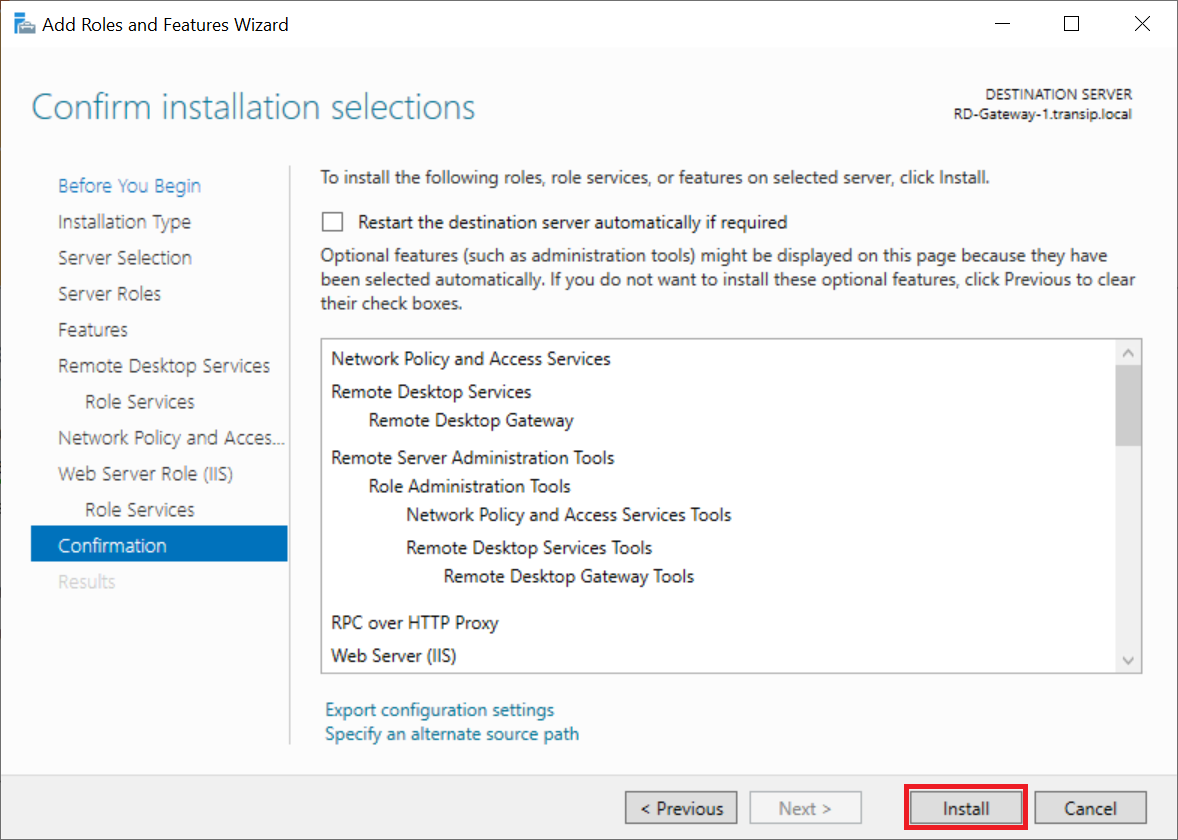Close the Add Roles and Features Wizard

(1142, 24)
